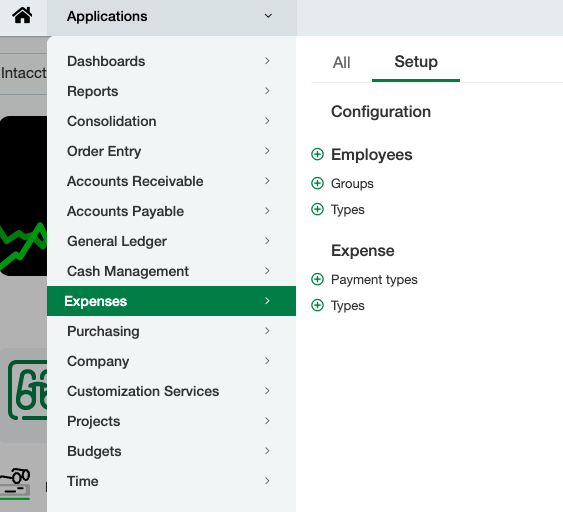Expand Dashboards submenu chevron
Image resolution: width=563 pixels, height=512 pixels.
click(267, 61)
